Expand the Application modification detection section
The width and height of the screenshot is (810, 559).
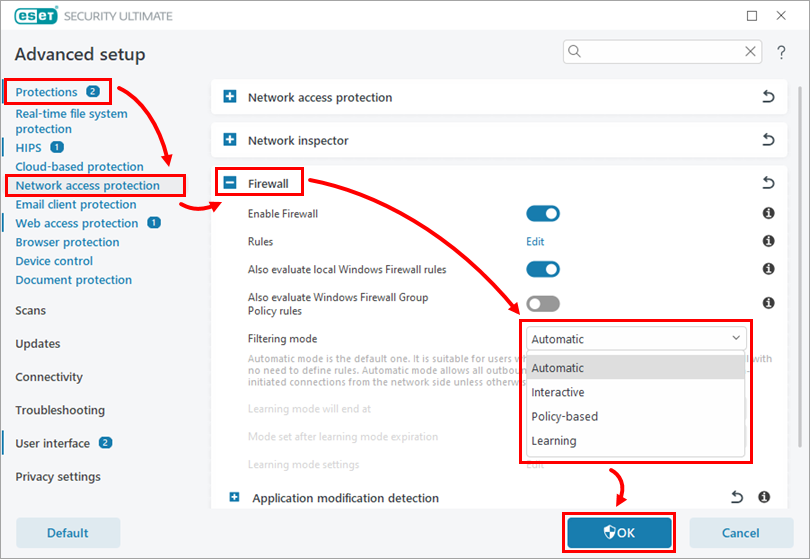point(234,498)
